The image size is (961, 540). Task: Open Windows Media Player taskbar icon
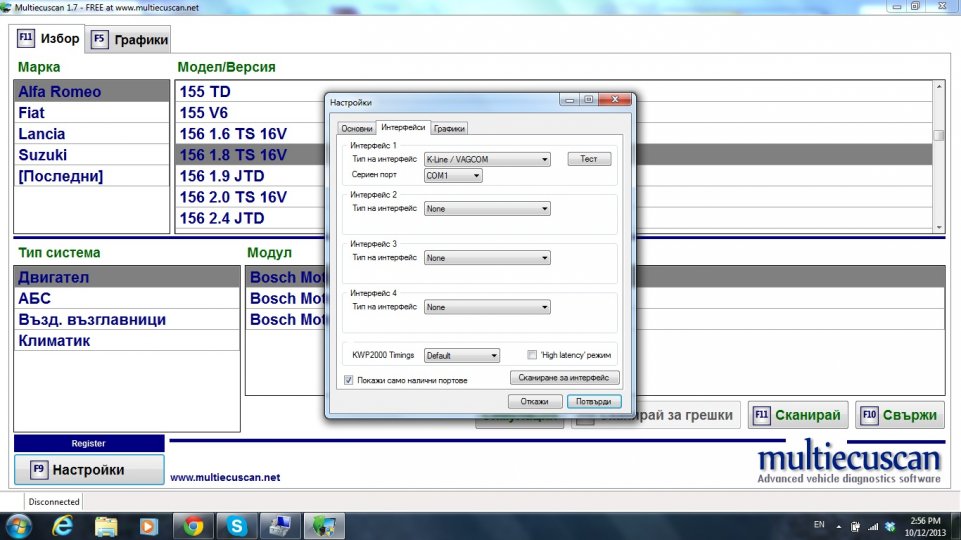[x=149, y=525]
